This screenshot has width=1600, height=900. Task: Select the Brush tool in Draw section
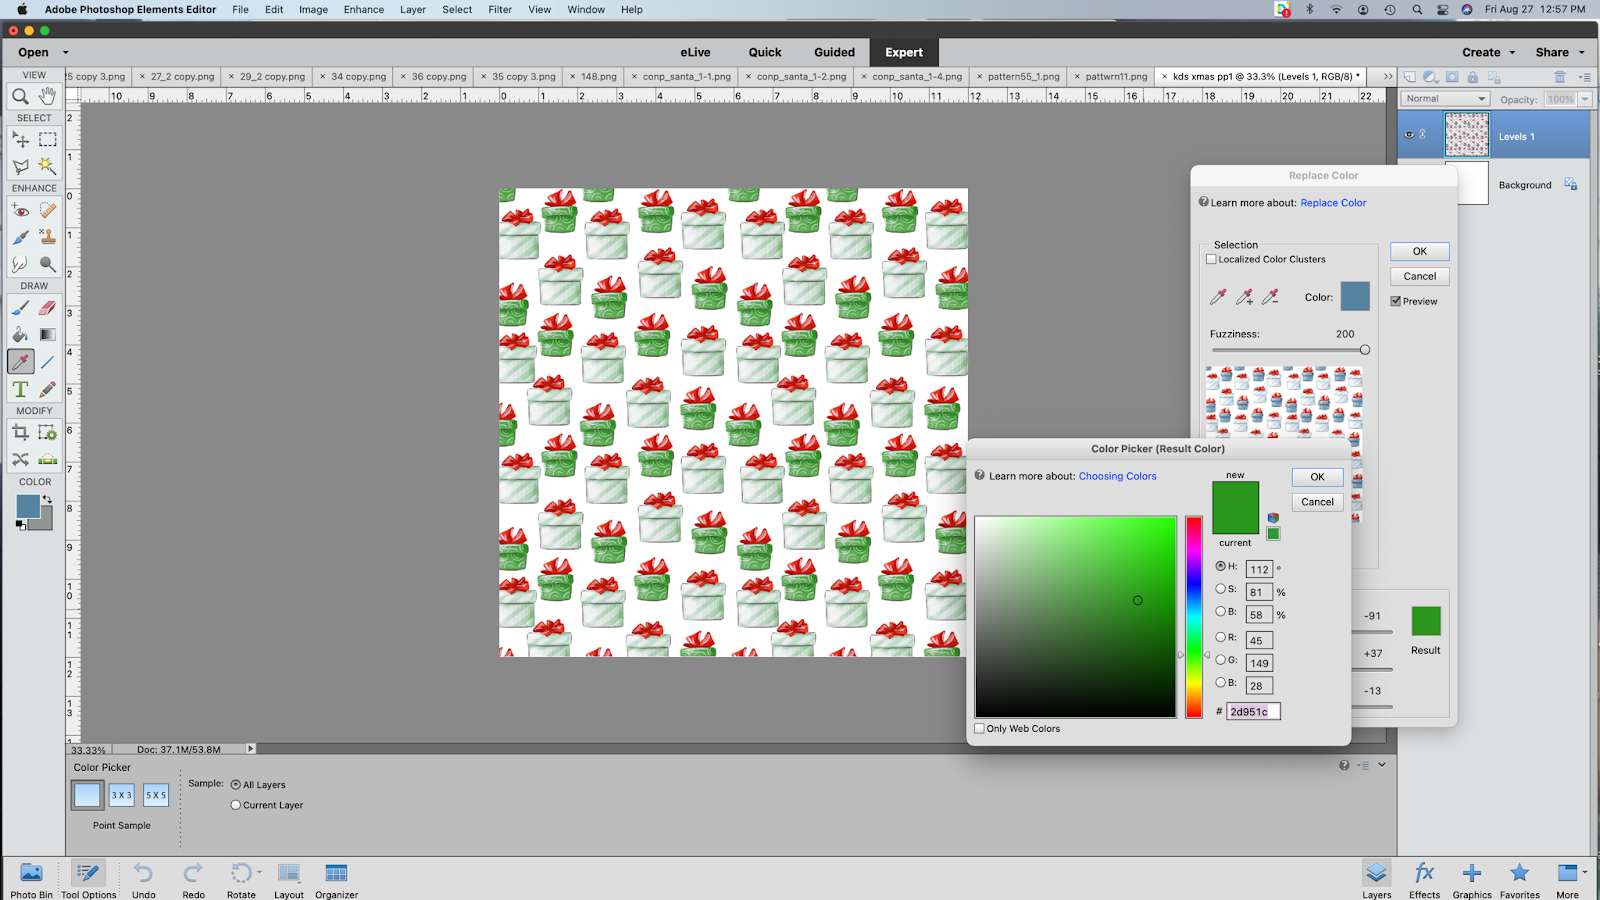coord(20,308)
